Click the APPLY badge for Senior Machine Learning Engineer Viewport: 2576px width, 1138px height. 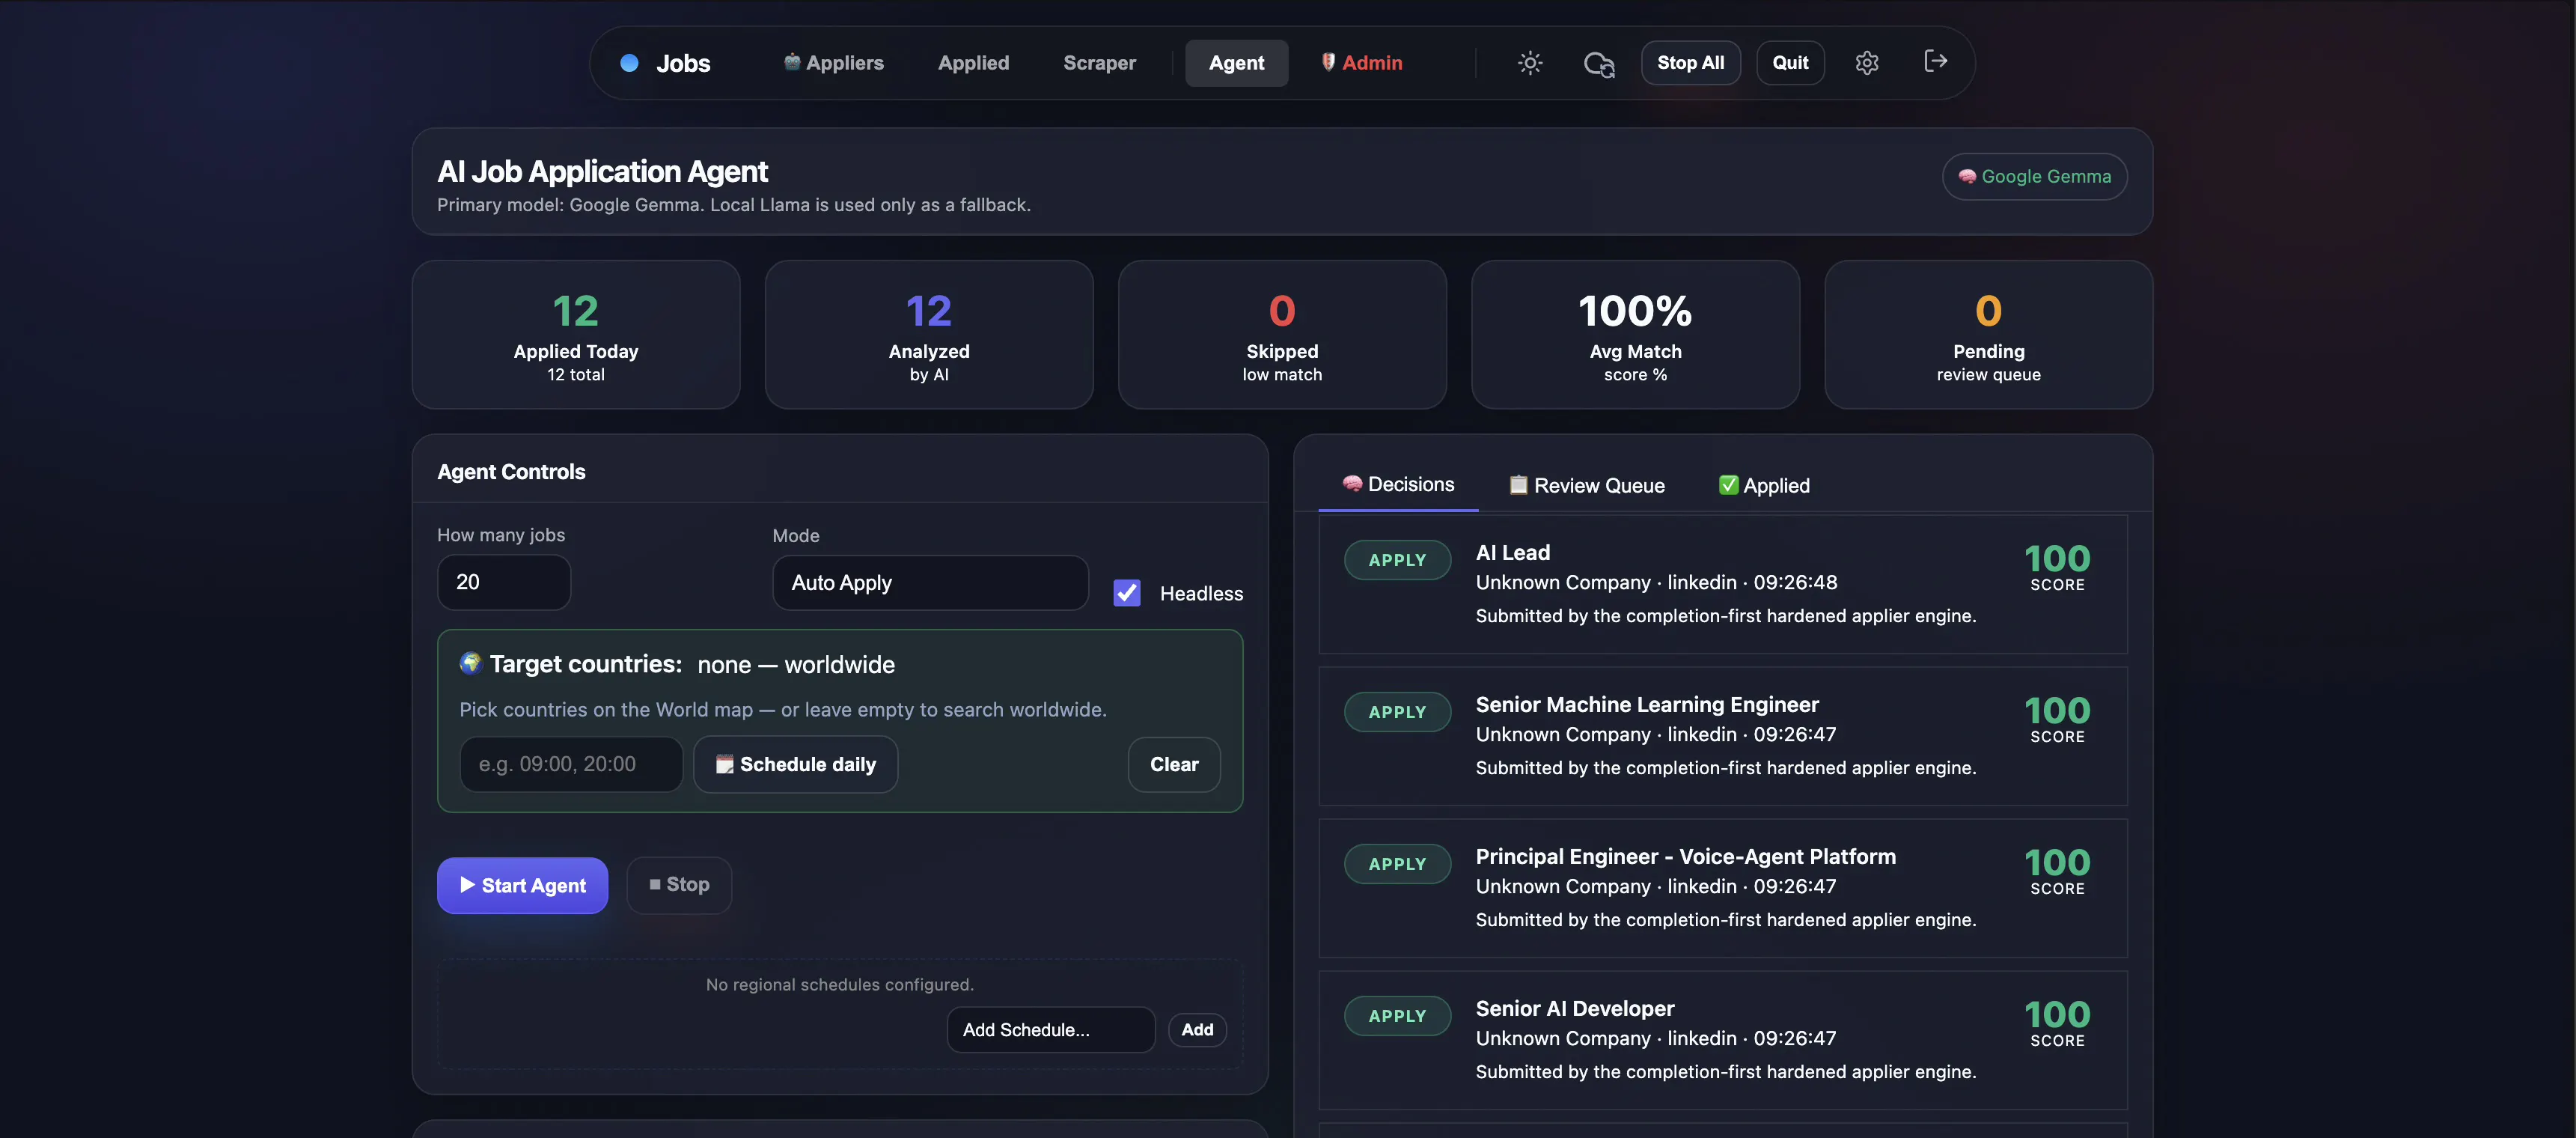click(x=1397, y=712)
